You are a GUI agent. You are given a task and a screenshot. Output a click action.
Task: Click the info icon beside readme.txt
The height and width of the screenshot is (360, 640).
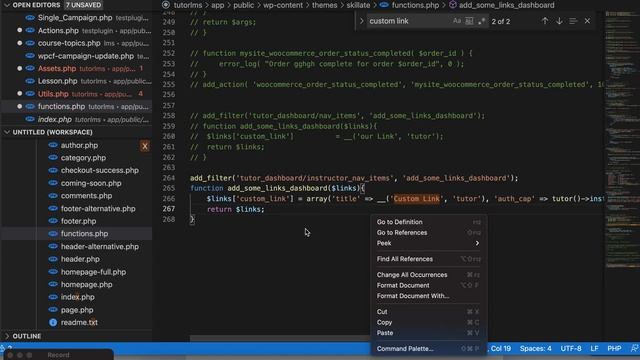pos(53,322)
